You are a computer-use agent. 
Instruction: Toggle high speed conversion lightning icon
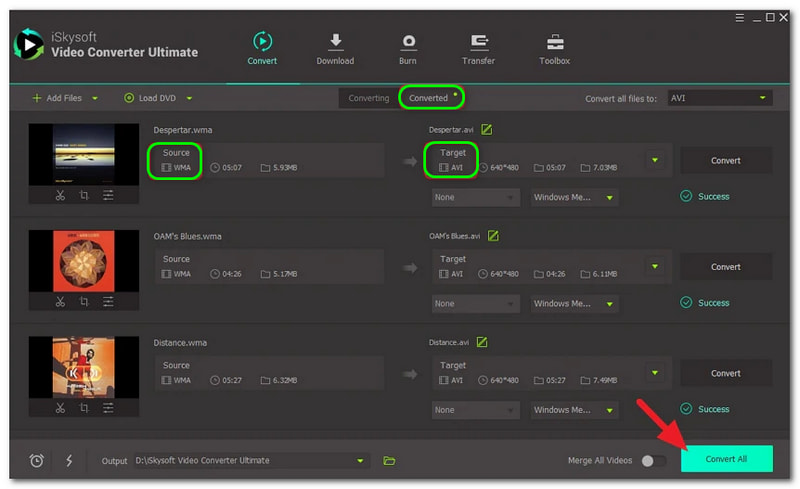point(69,460)
